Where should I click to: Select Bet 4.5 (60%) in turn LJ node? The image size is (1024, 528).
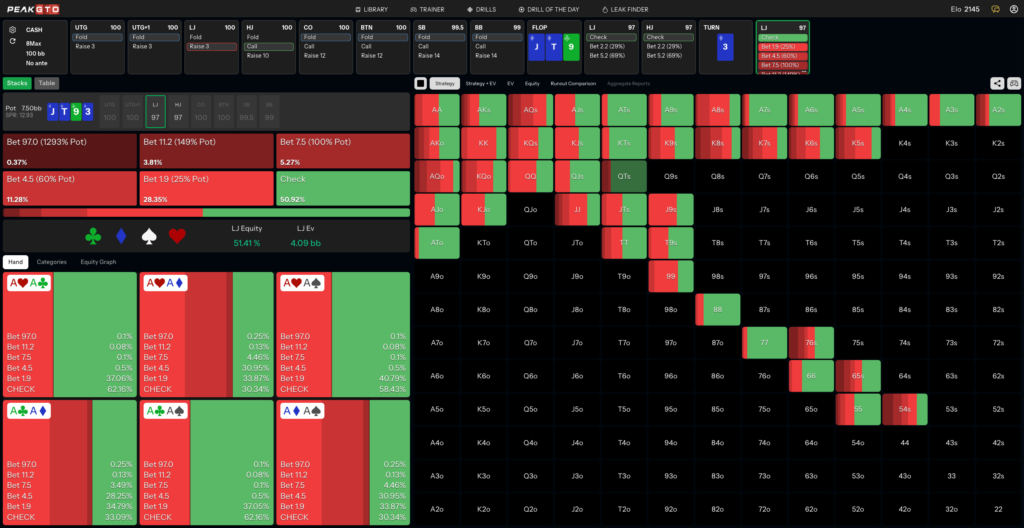point(782,56)
